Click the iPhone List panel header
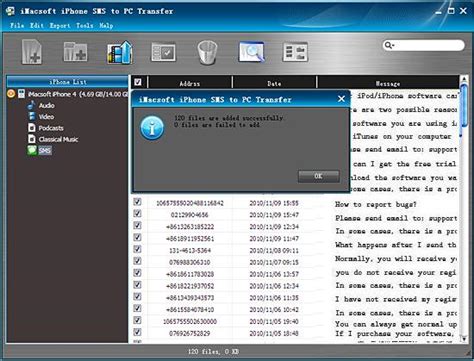 68,82
